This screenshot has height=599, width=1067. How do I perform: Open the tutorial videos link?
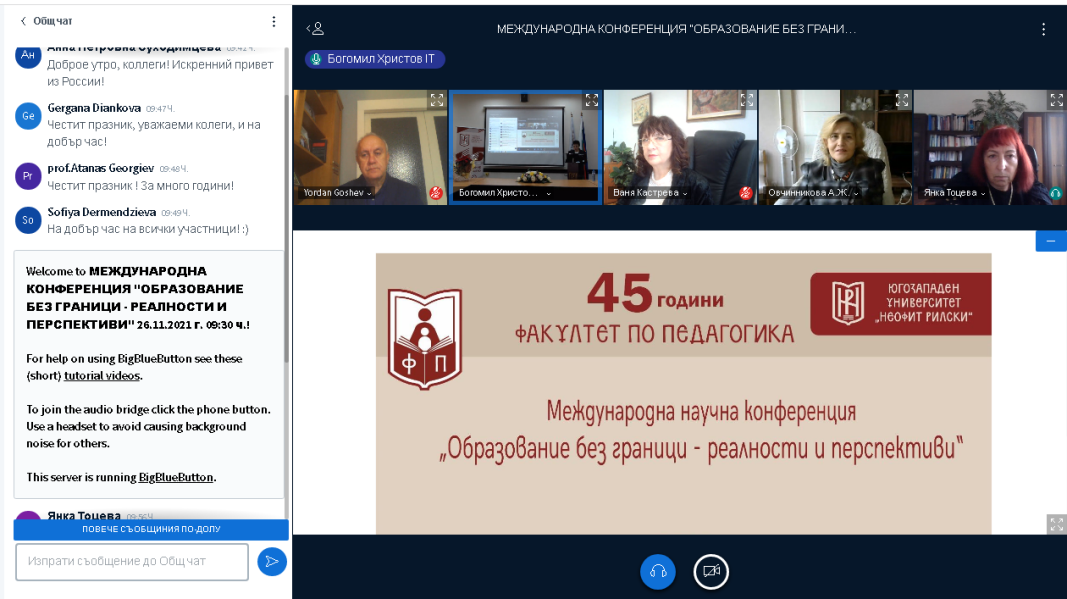click(102, 376)
